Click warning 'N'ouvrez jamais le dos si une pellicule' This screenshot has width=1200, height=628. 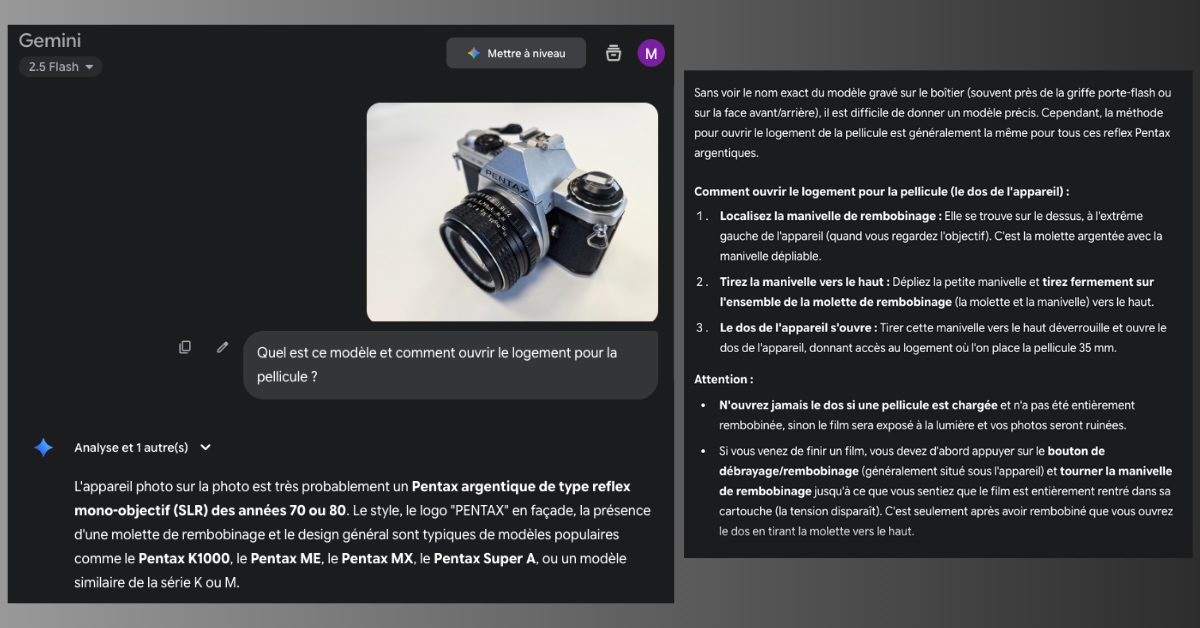pos(858,405)
